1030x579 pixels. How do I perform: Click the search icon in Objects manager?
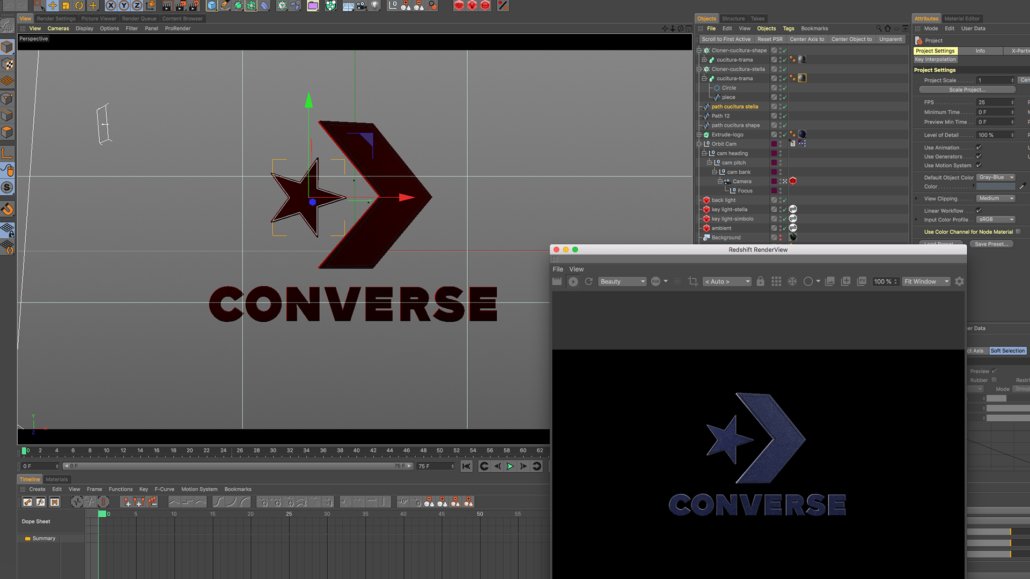[878, 28]
